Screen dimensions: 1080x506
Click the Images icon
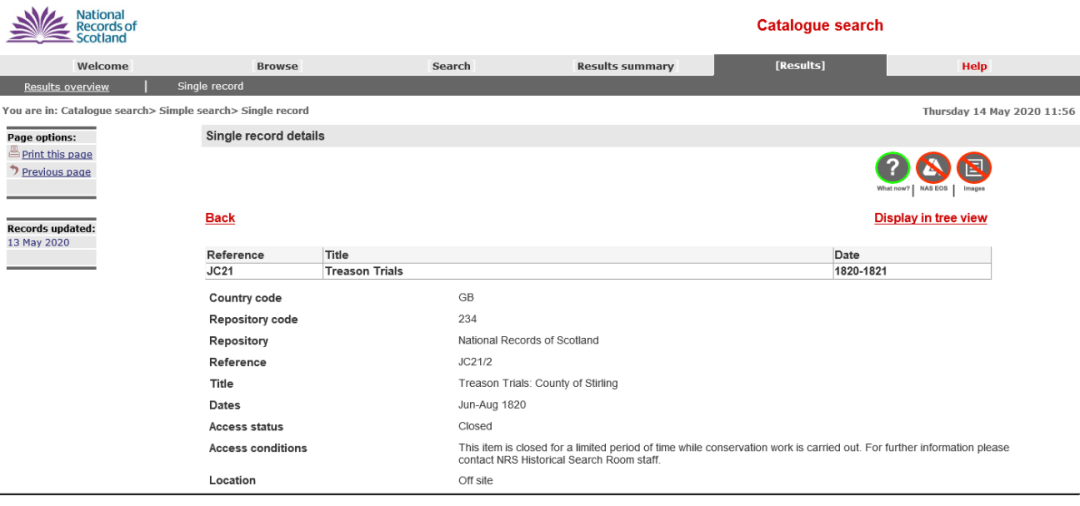973,167
